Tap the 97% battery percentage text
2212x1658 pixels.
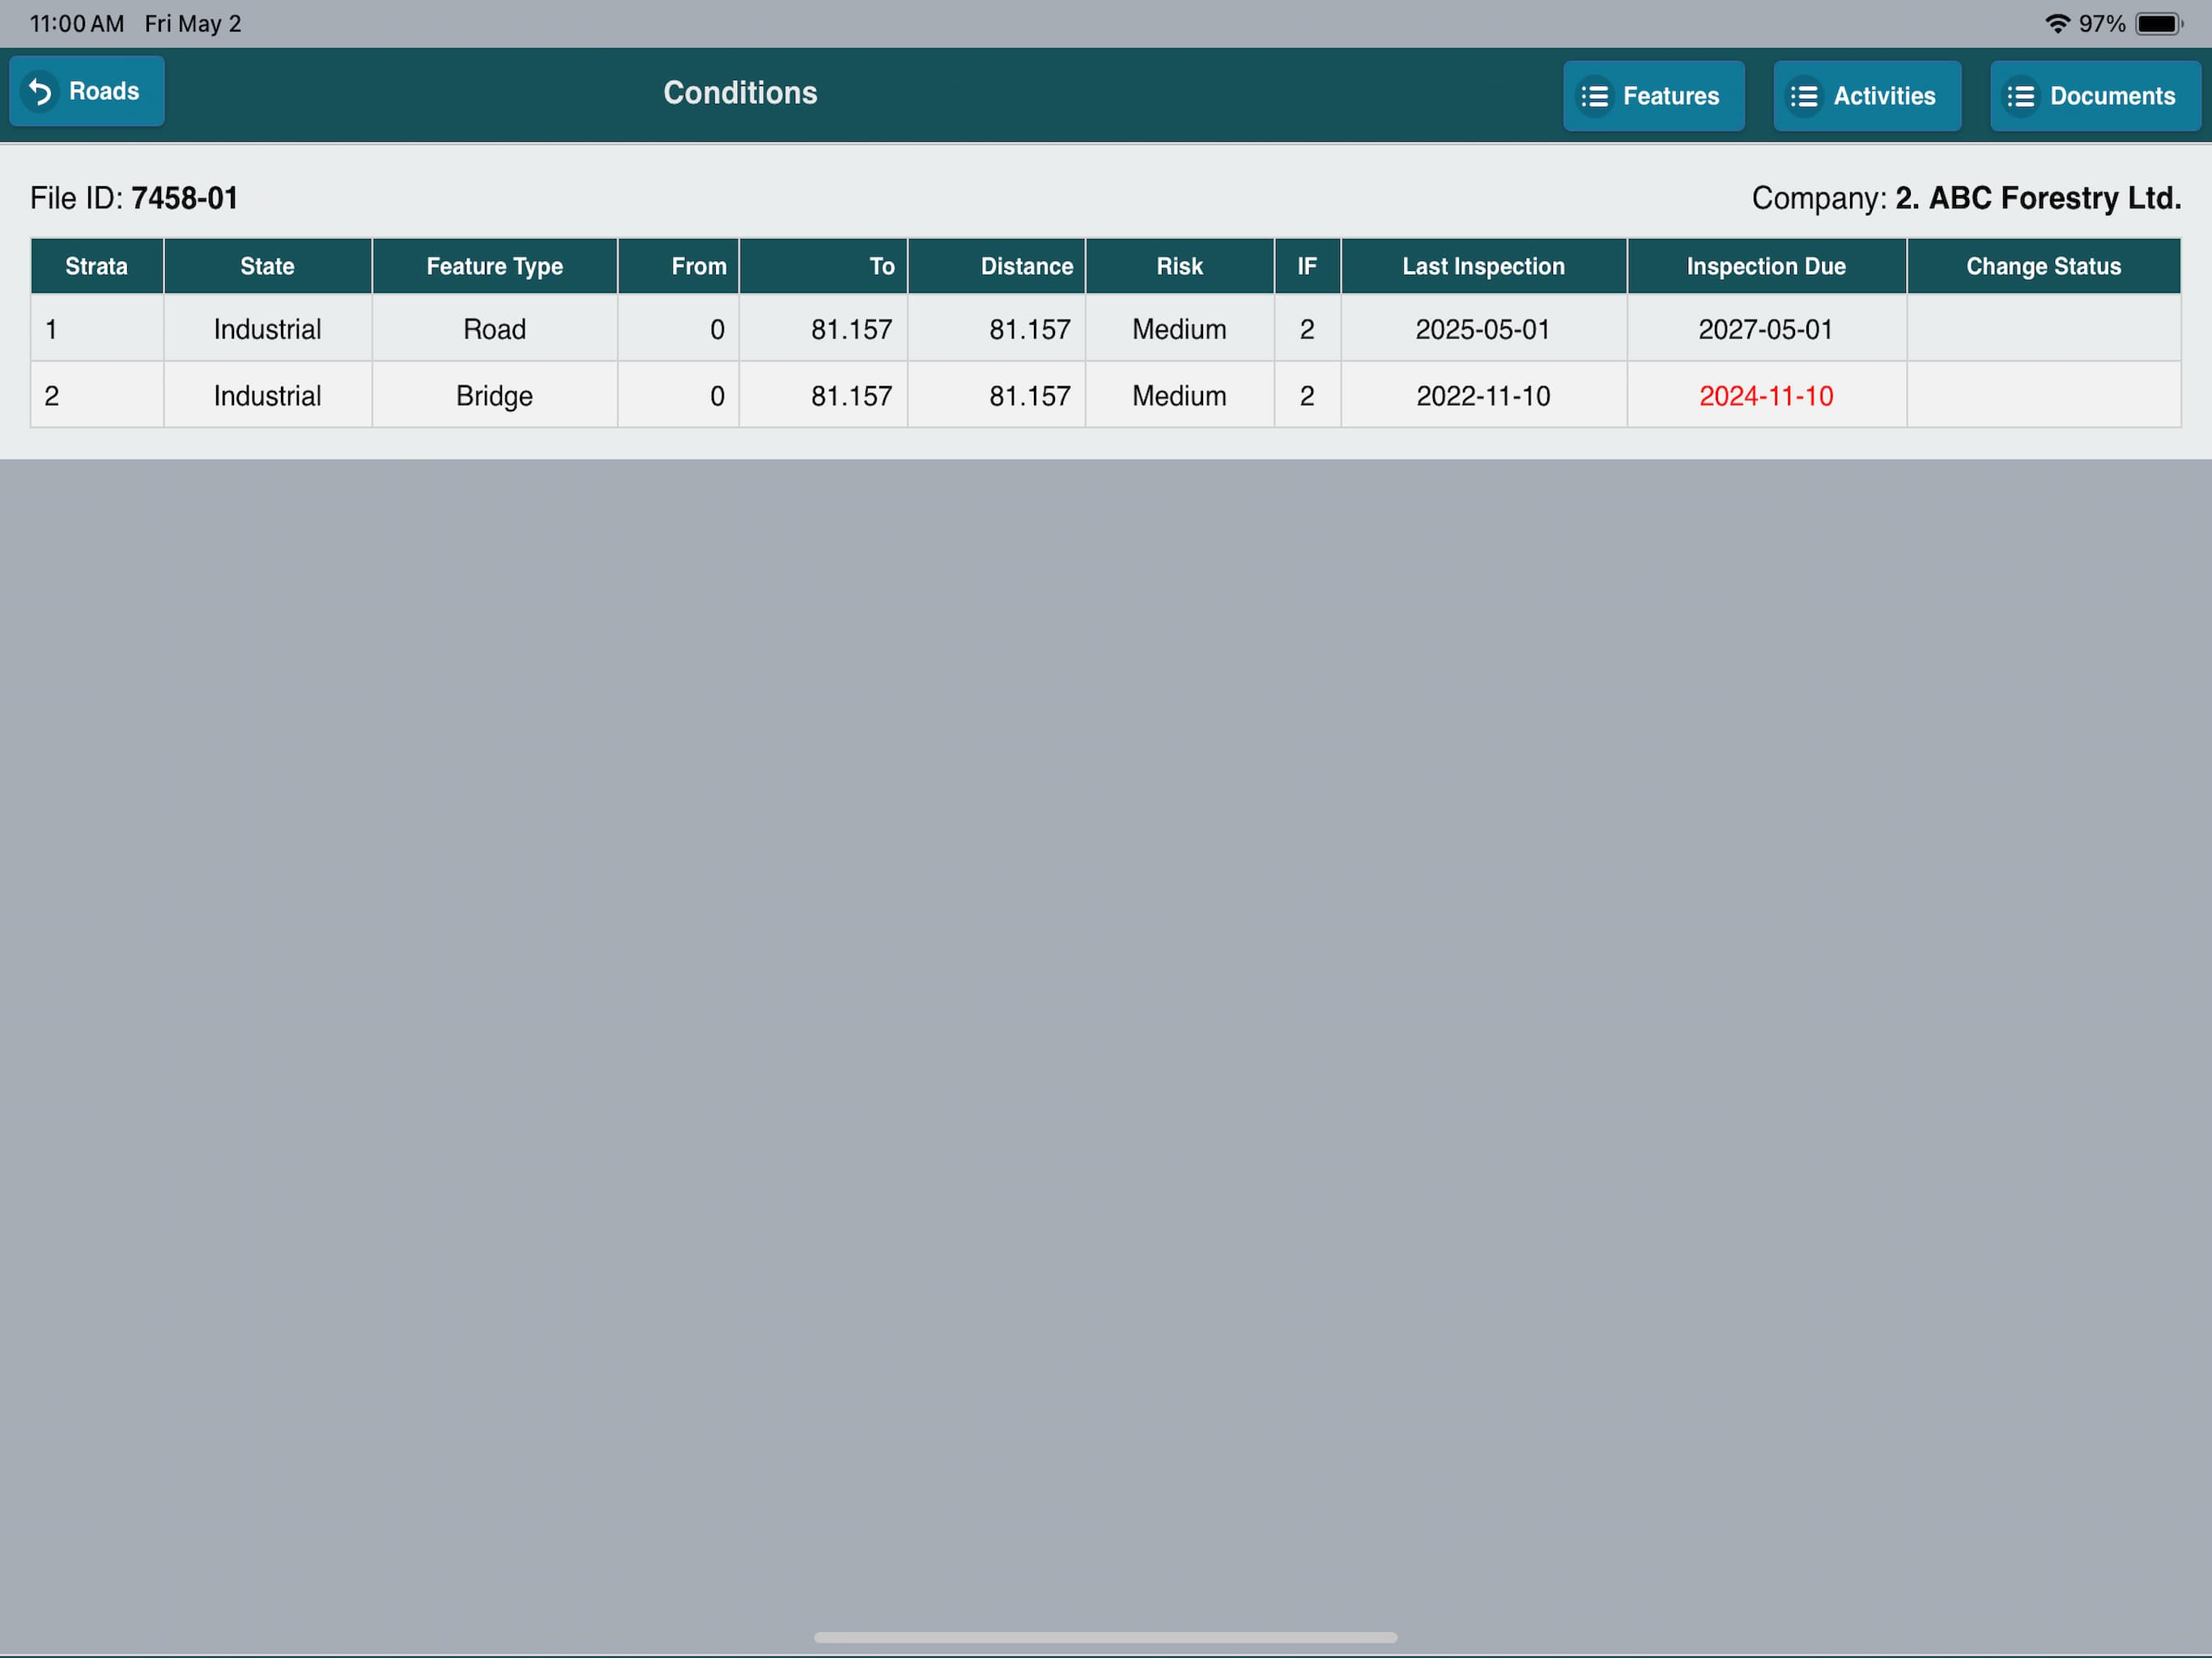pos(2102,23)
